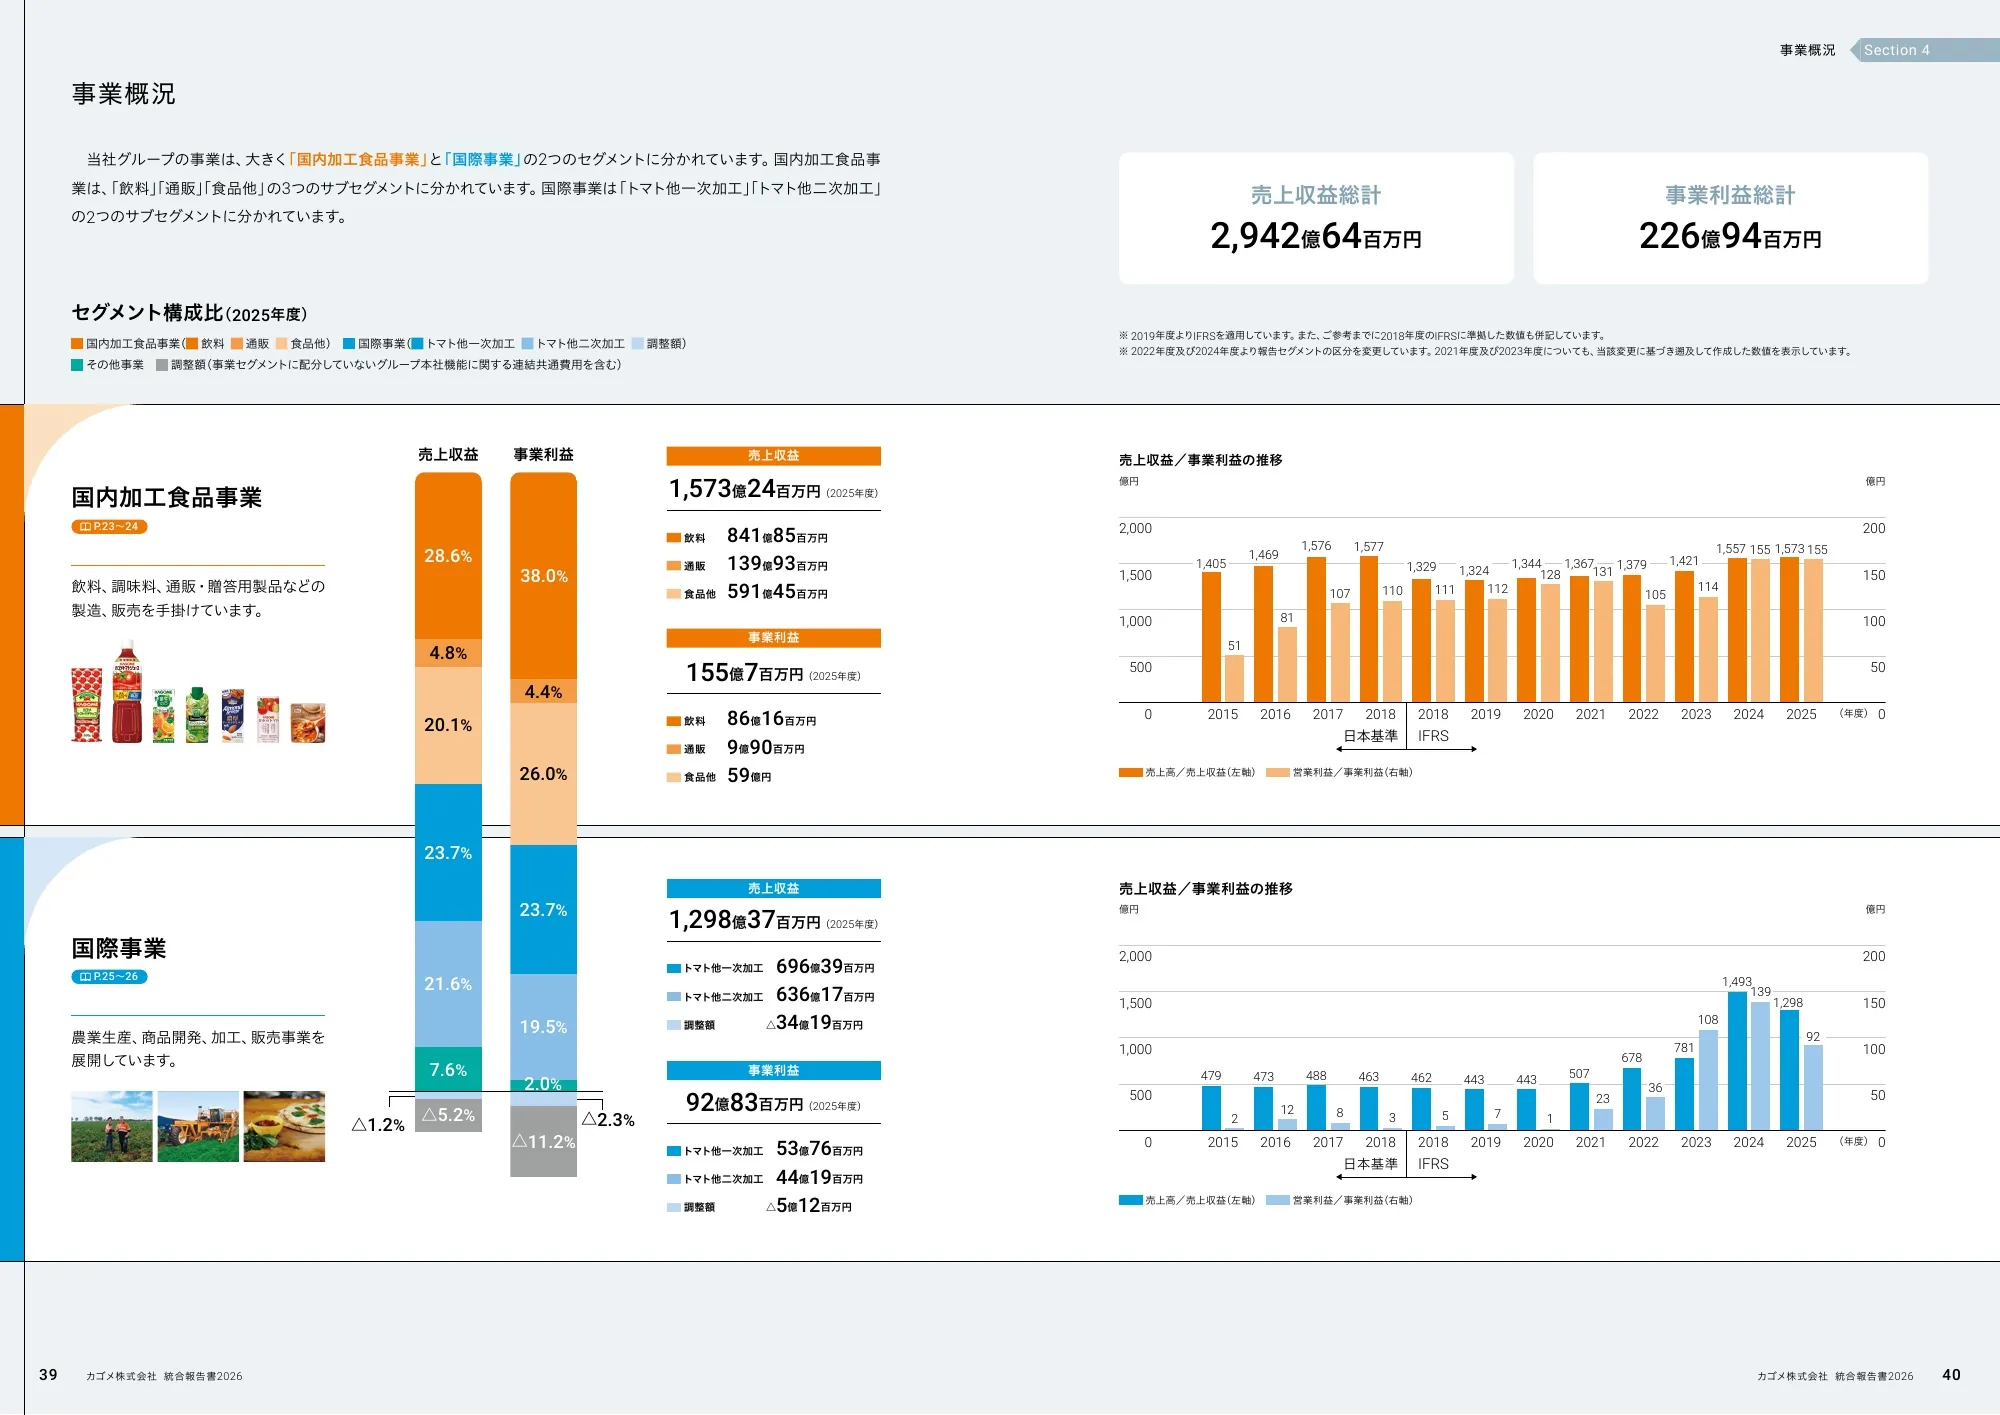Image resolution: width=2000 pixels, height=1415 pixels.
Task: Click the 26.0% pale orange bar segment
Action: coord(543,774)
